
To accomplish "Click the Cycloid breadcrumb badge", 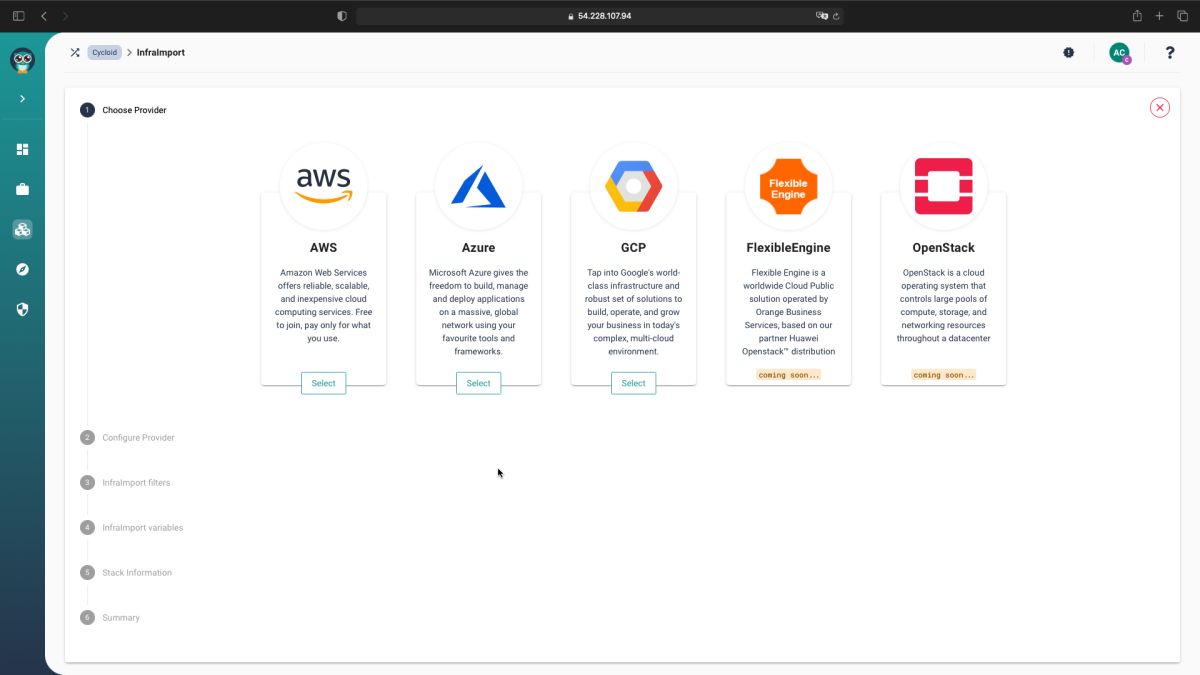I will (105, 52).
